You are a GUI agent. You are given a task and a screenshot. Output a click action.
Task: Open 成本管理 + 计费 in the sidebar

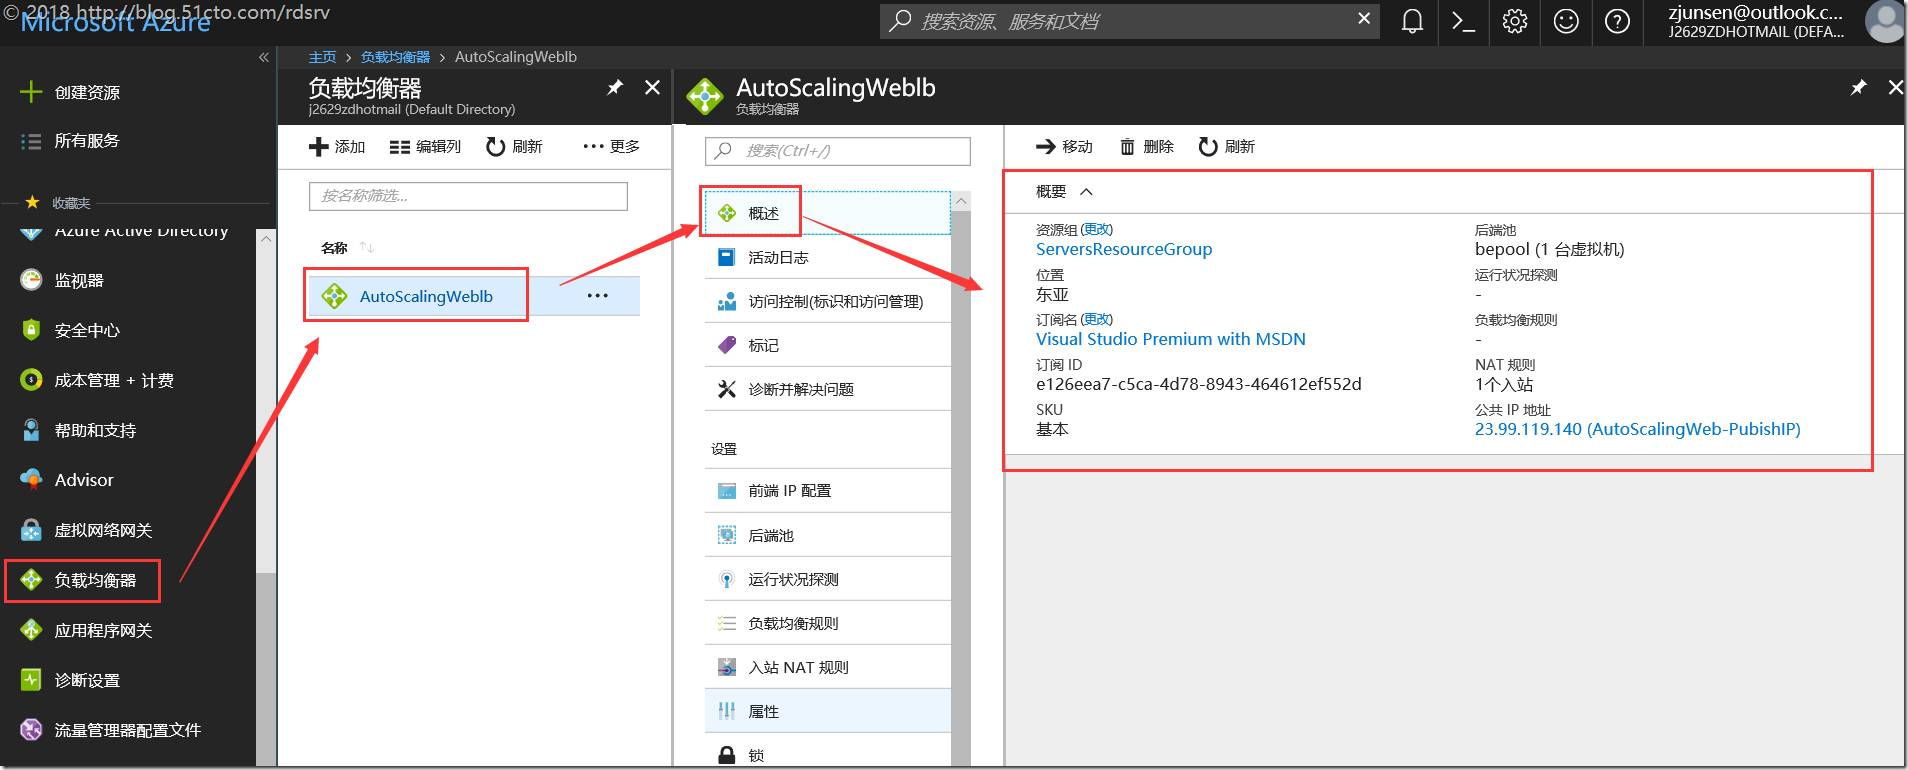pos(114,380)
